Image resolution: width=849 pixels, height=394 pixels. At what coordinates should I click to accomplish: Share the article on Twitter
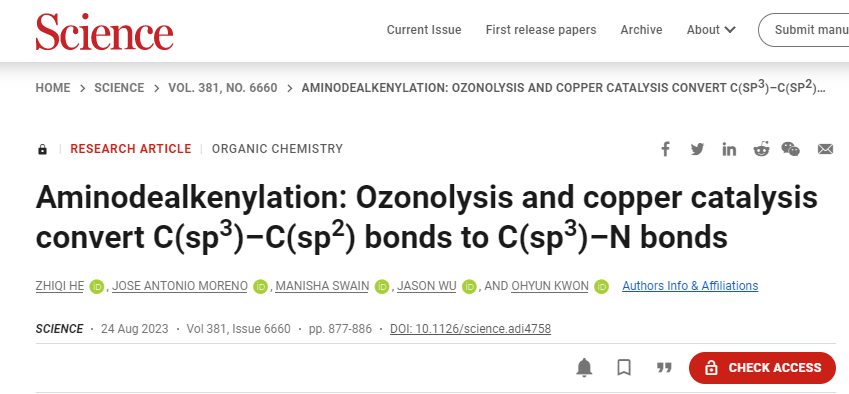[697, 149]
